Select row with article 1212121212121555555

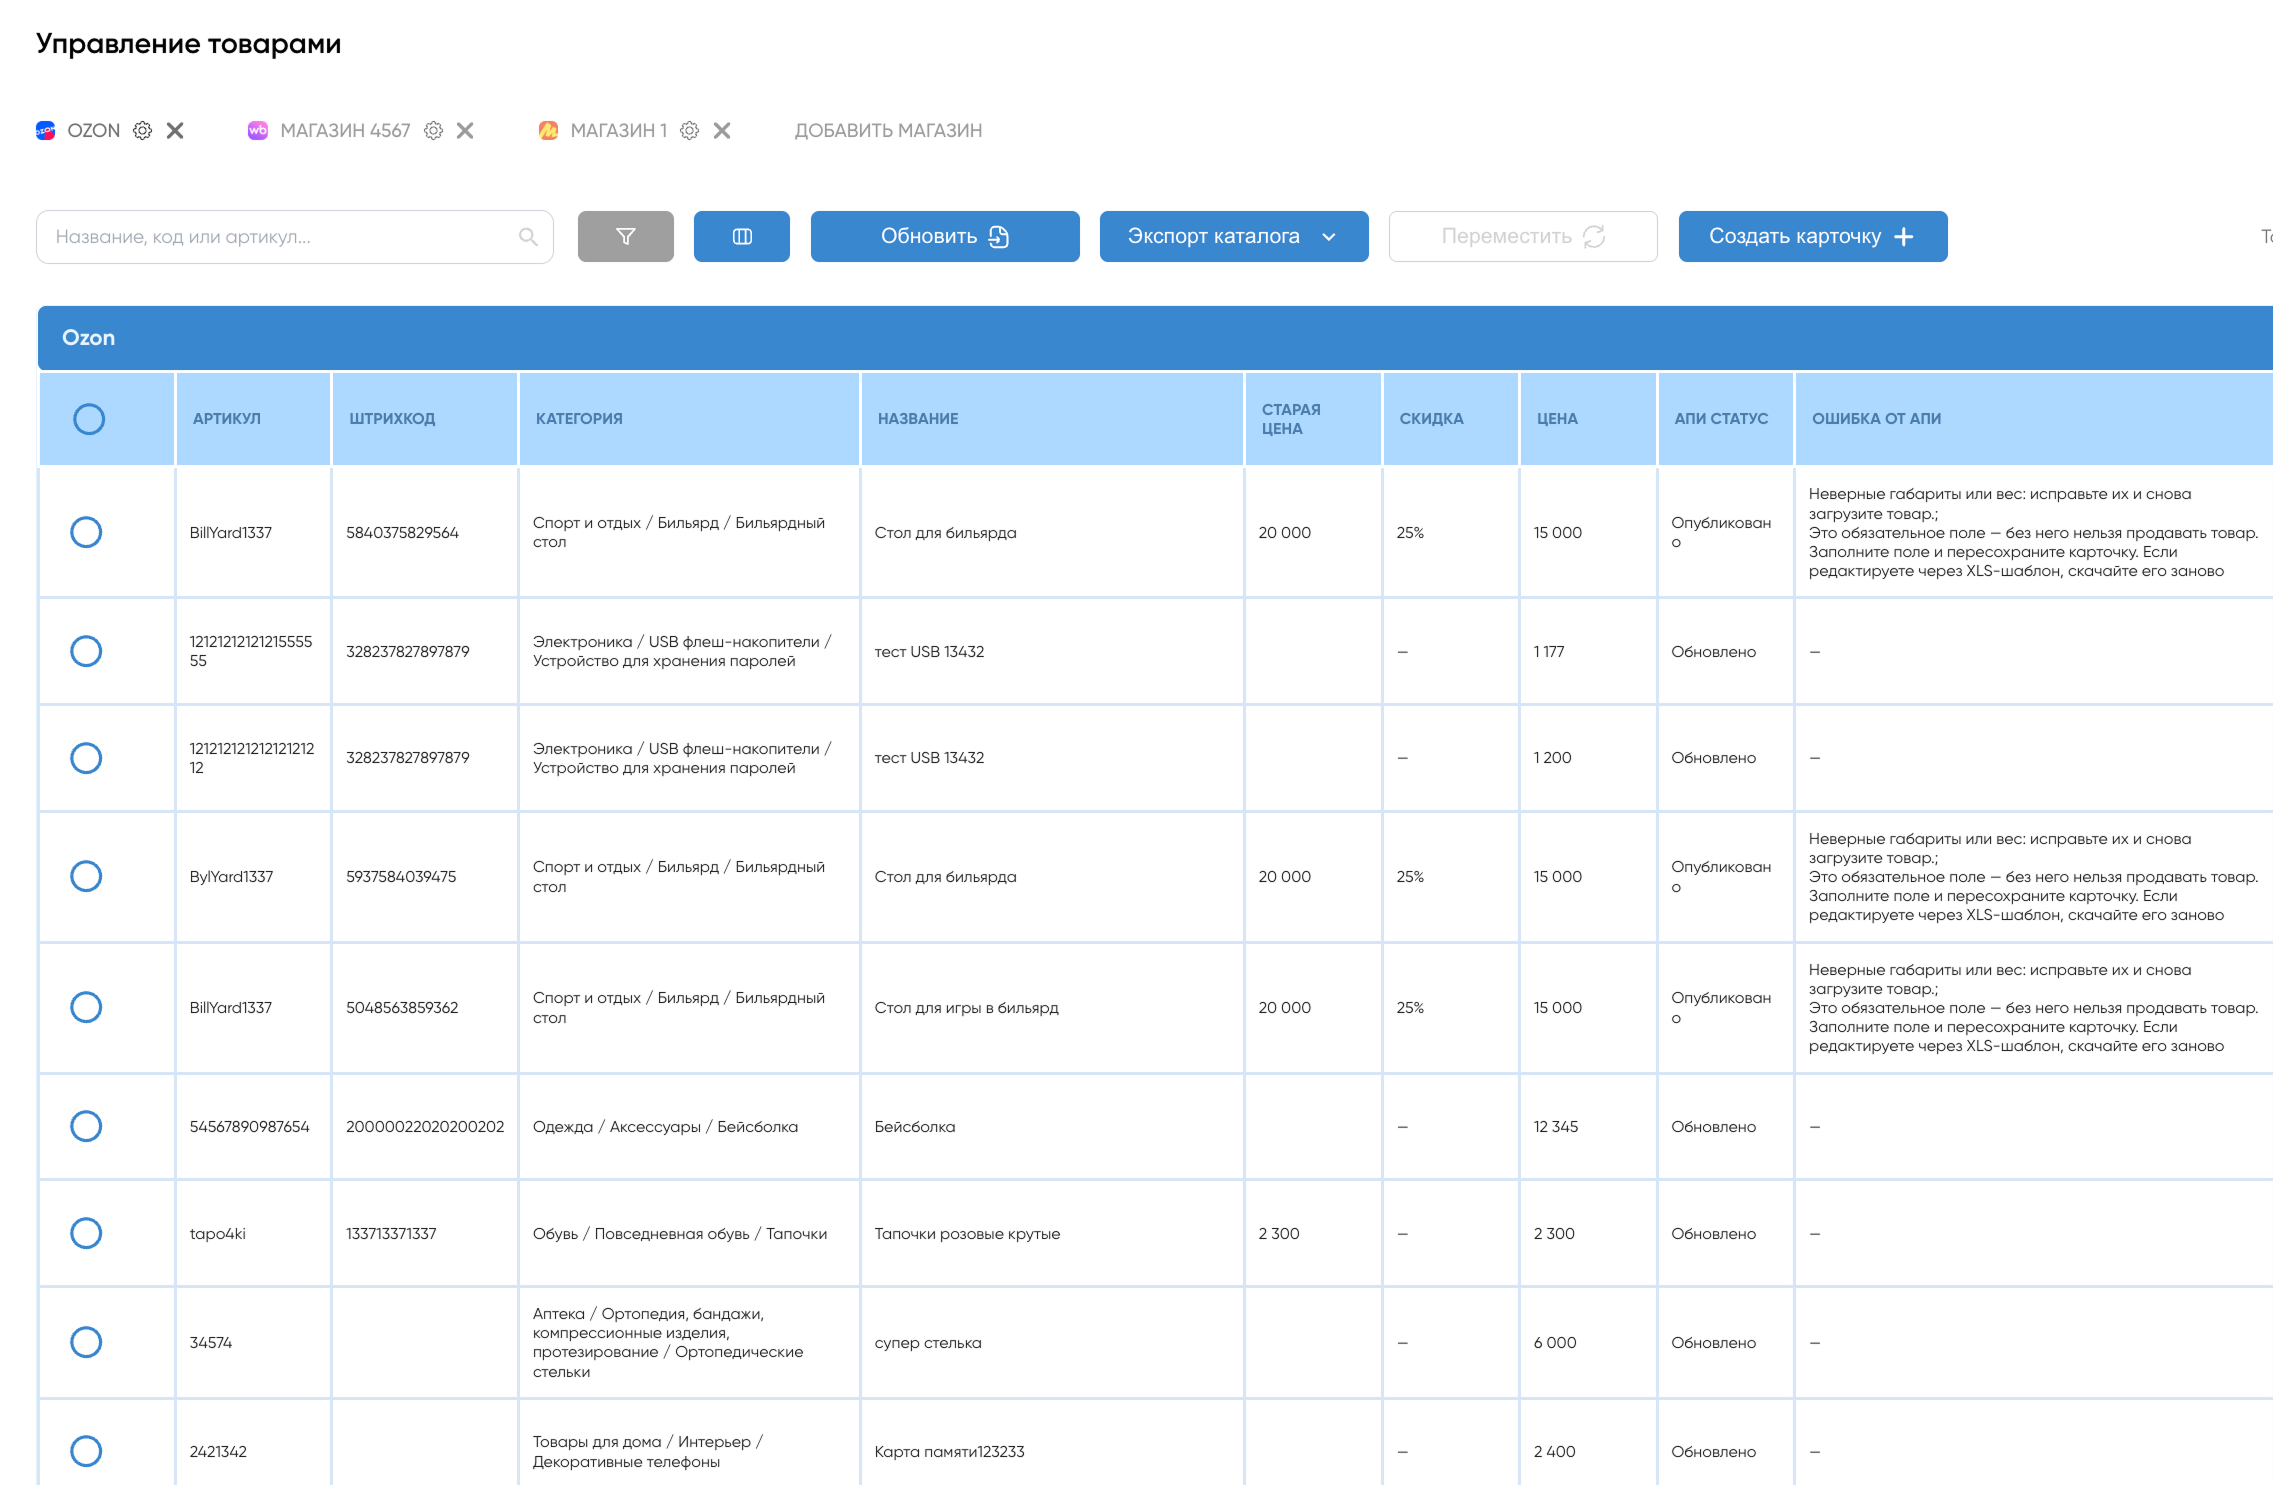(86, 651)
